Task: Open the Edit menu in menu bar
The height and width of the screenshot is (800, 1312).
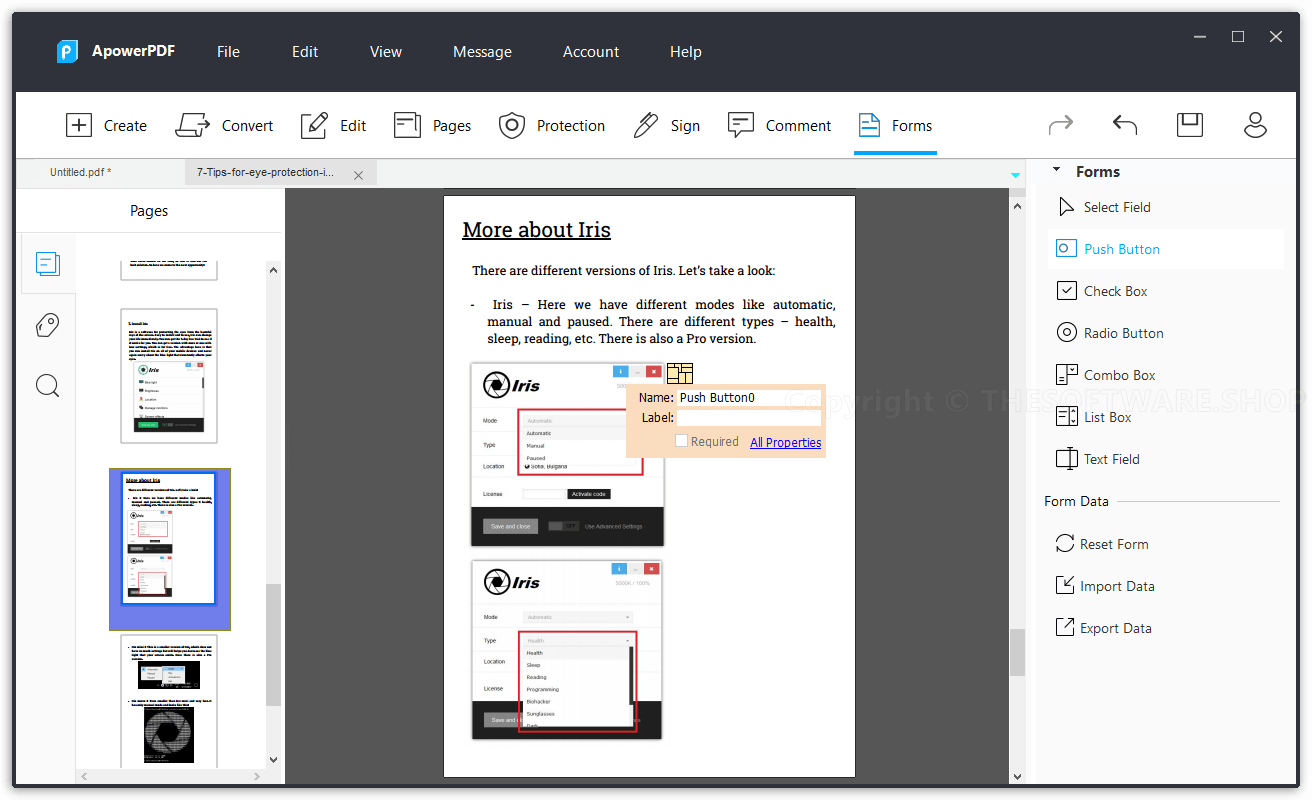Action: tap(305, 52)
